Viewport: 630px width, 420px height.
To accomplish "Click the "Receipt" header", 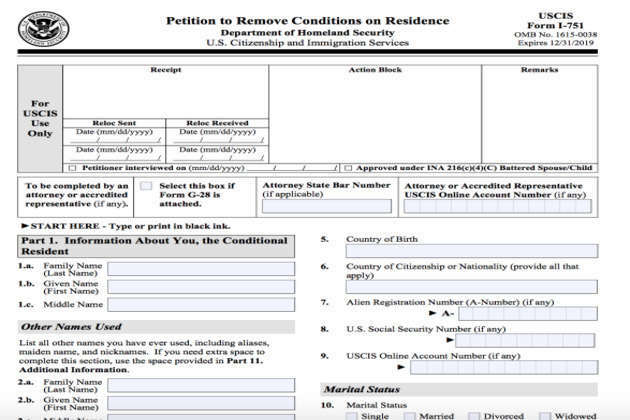I will pos(166,70).
